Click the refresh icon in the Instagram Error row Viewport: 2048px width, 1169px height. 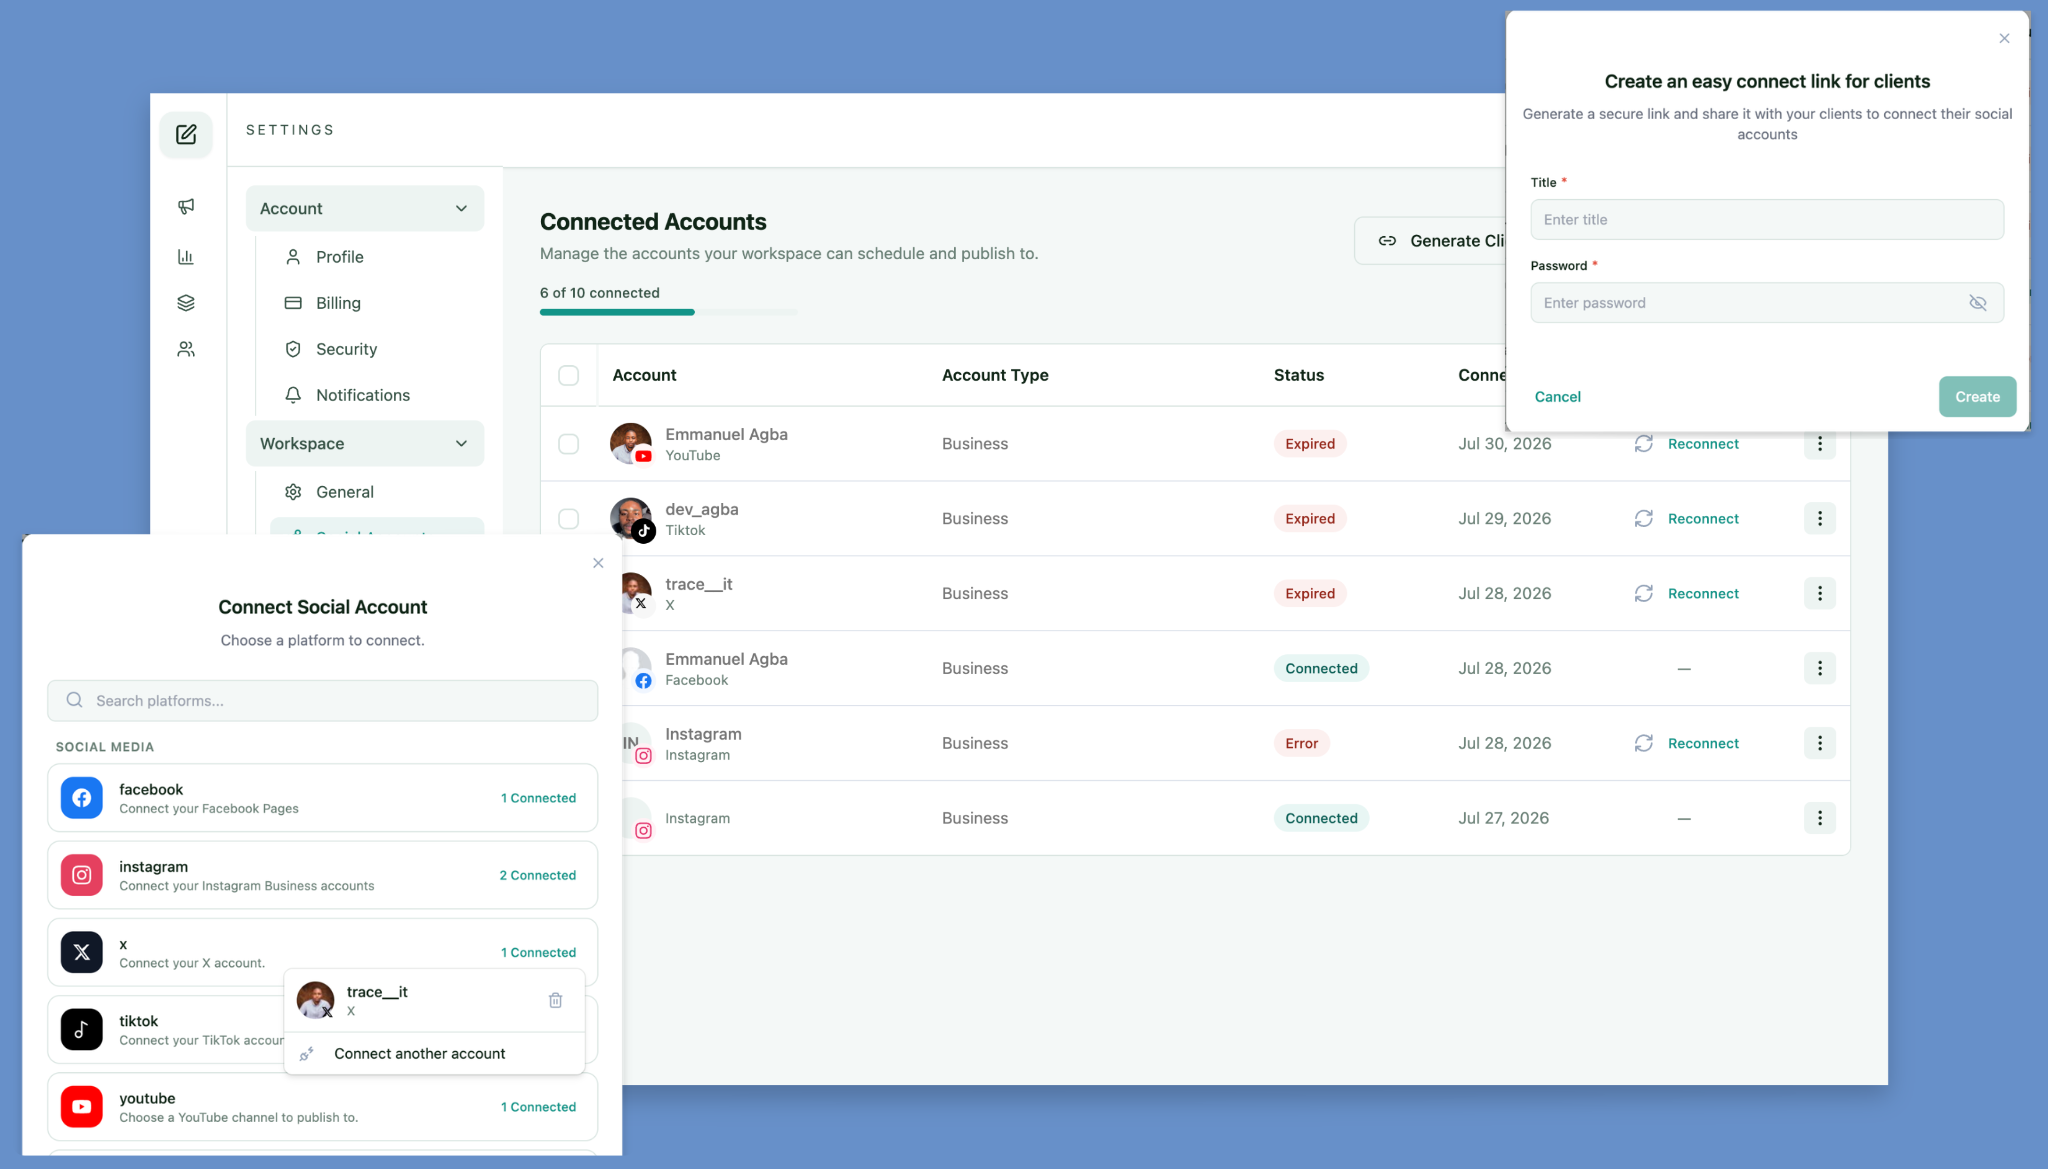coord(1644,743)
